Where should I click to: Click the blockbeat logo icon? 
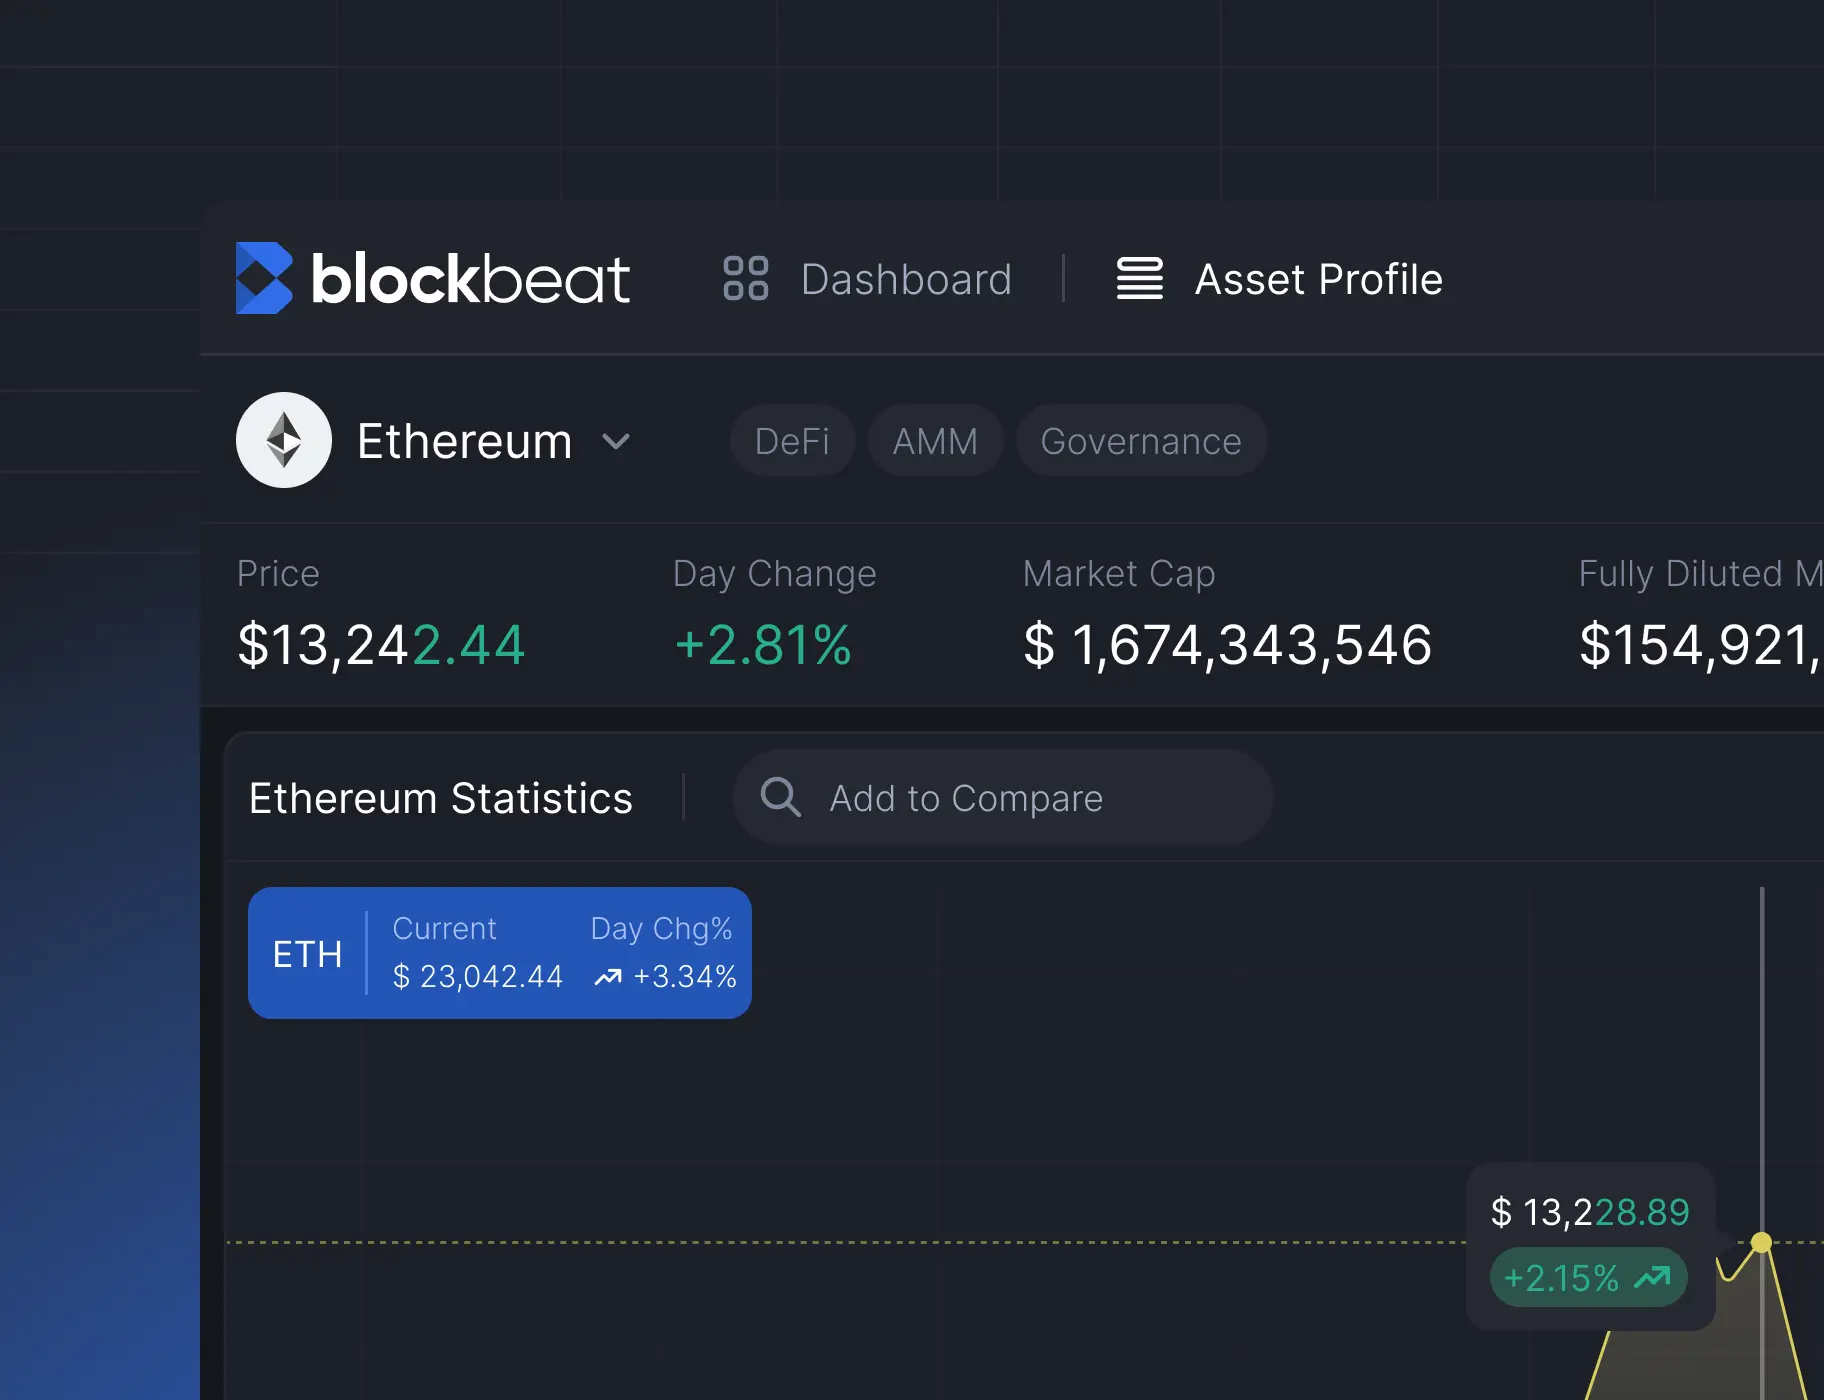[x=264, y=278]
